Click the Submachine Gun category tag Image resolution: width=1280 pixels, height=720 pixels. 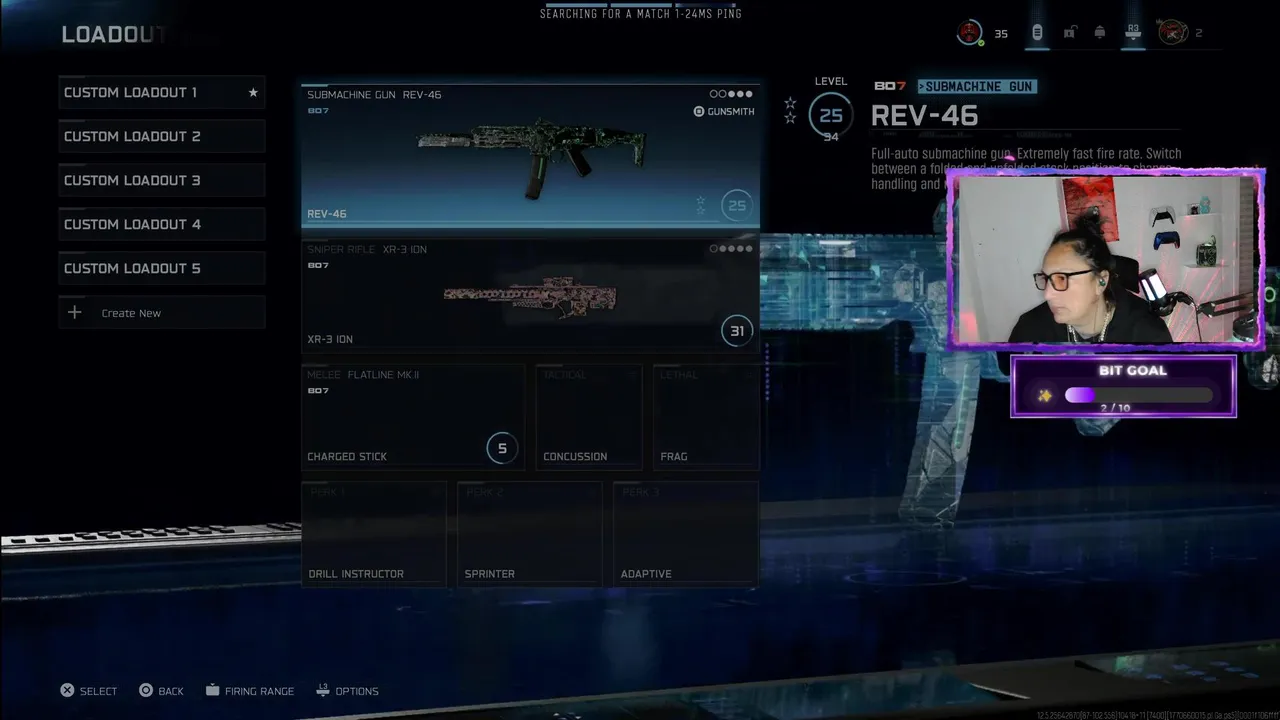point(977,87)
